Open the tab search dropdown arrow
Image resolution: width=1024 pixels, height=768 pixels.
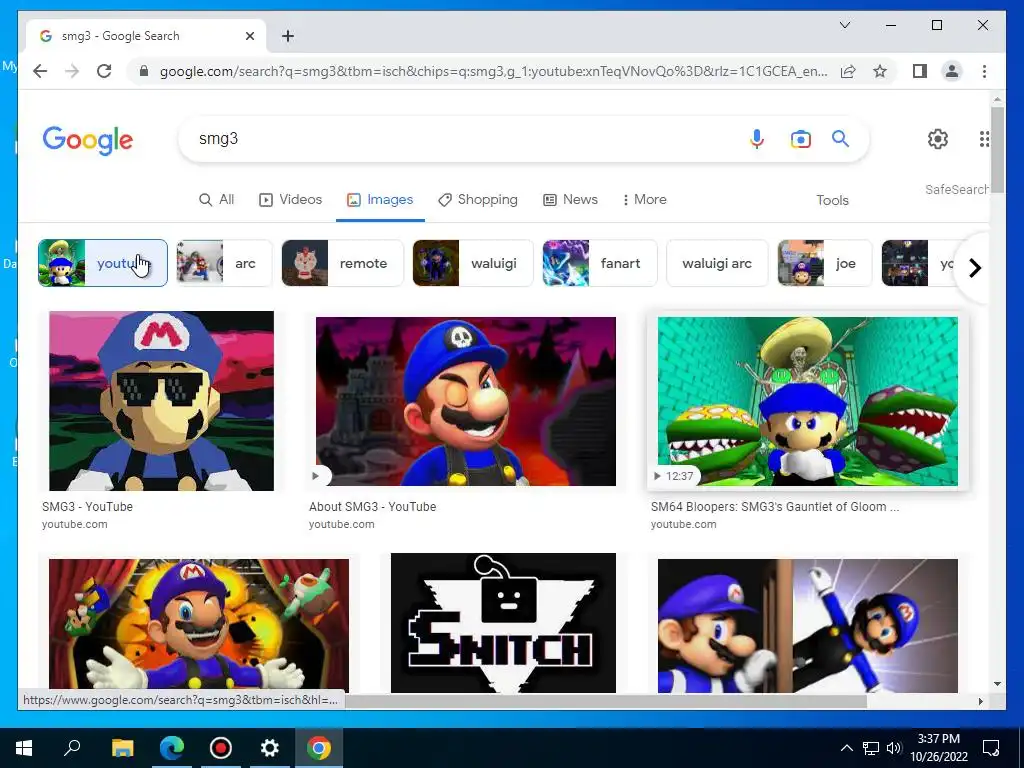click(x=844, y=25)
